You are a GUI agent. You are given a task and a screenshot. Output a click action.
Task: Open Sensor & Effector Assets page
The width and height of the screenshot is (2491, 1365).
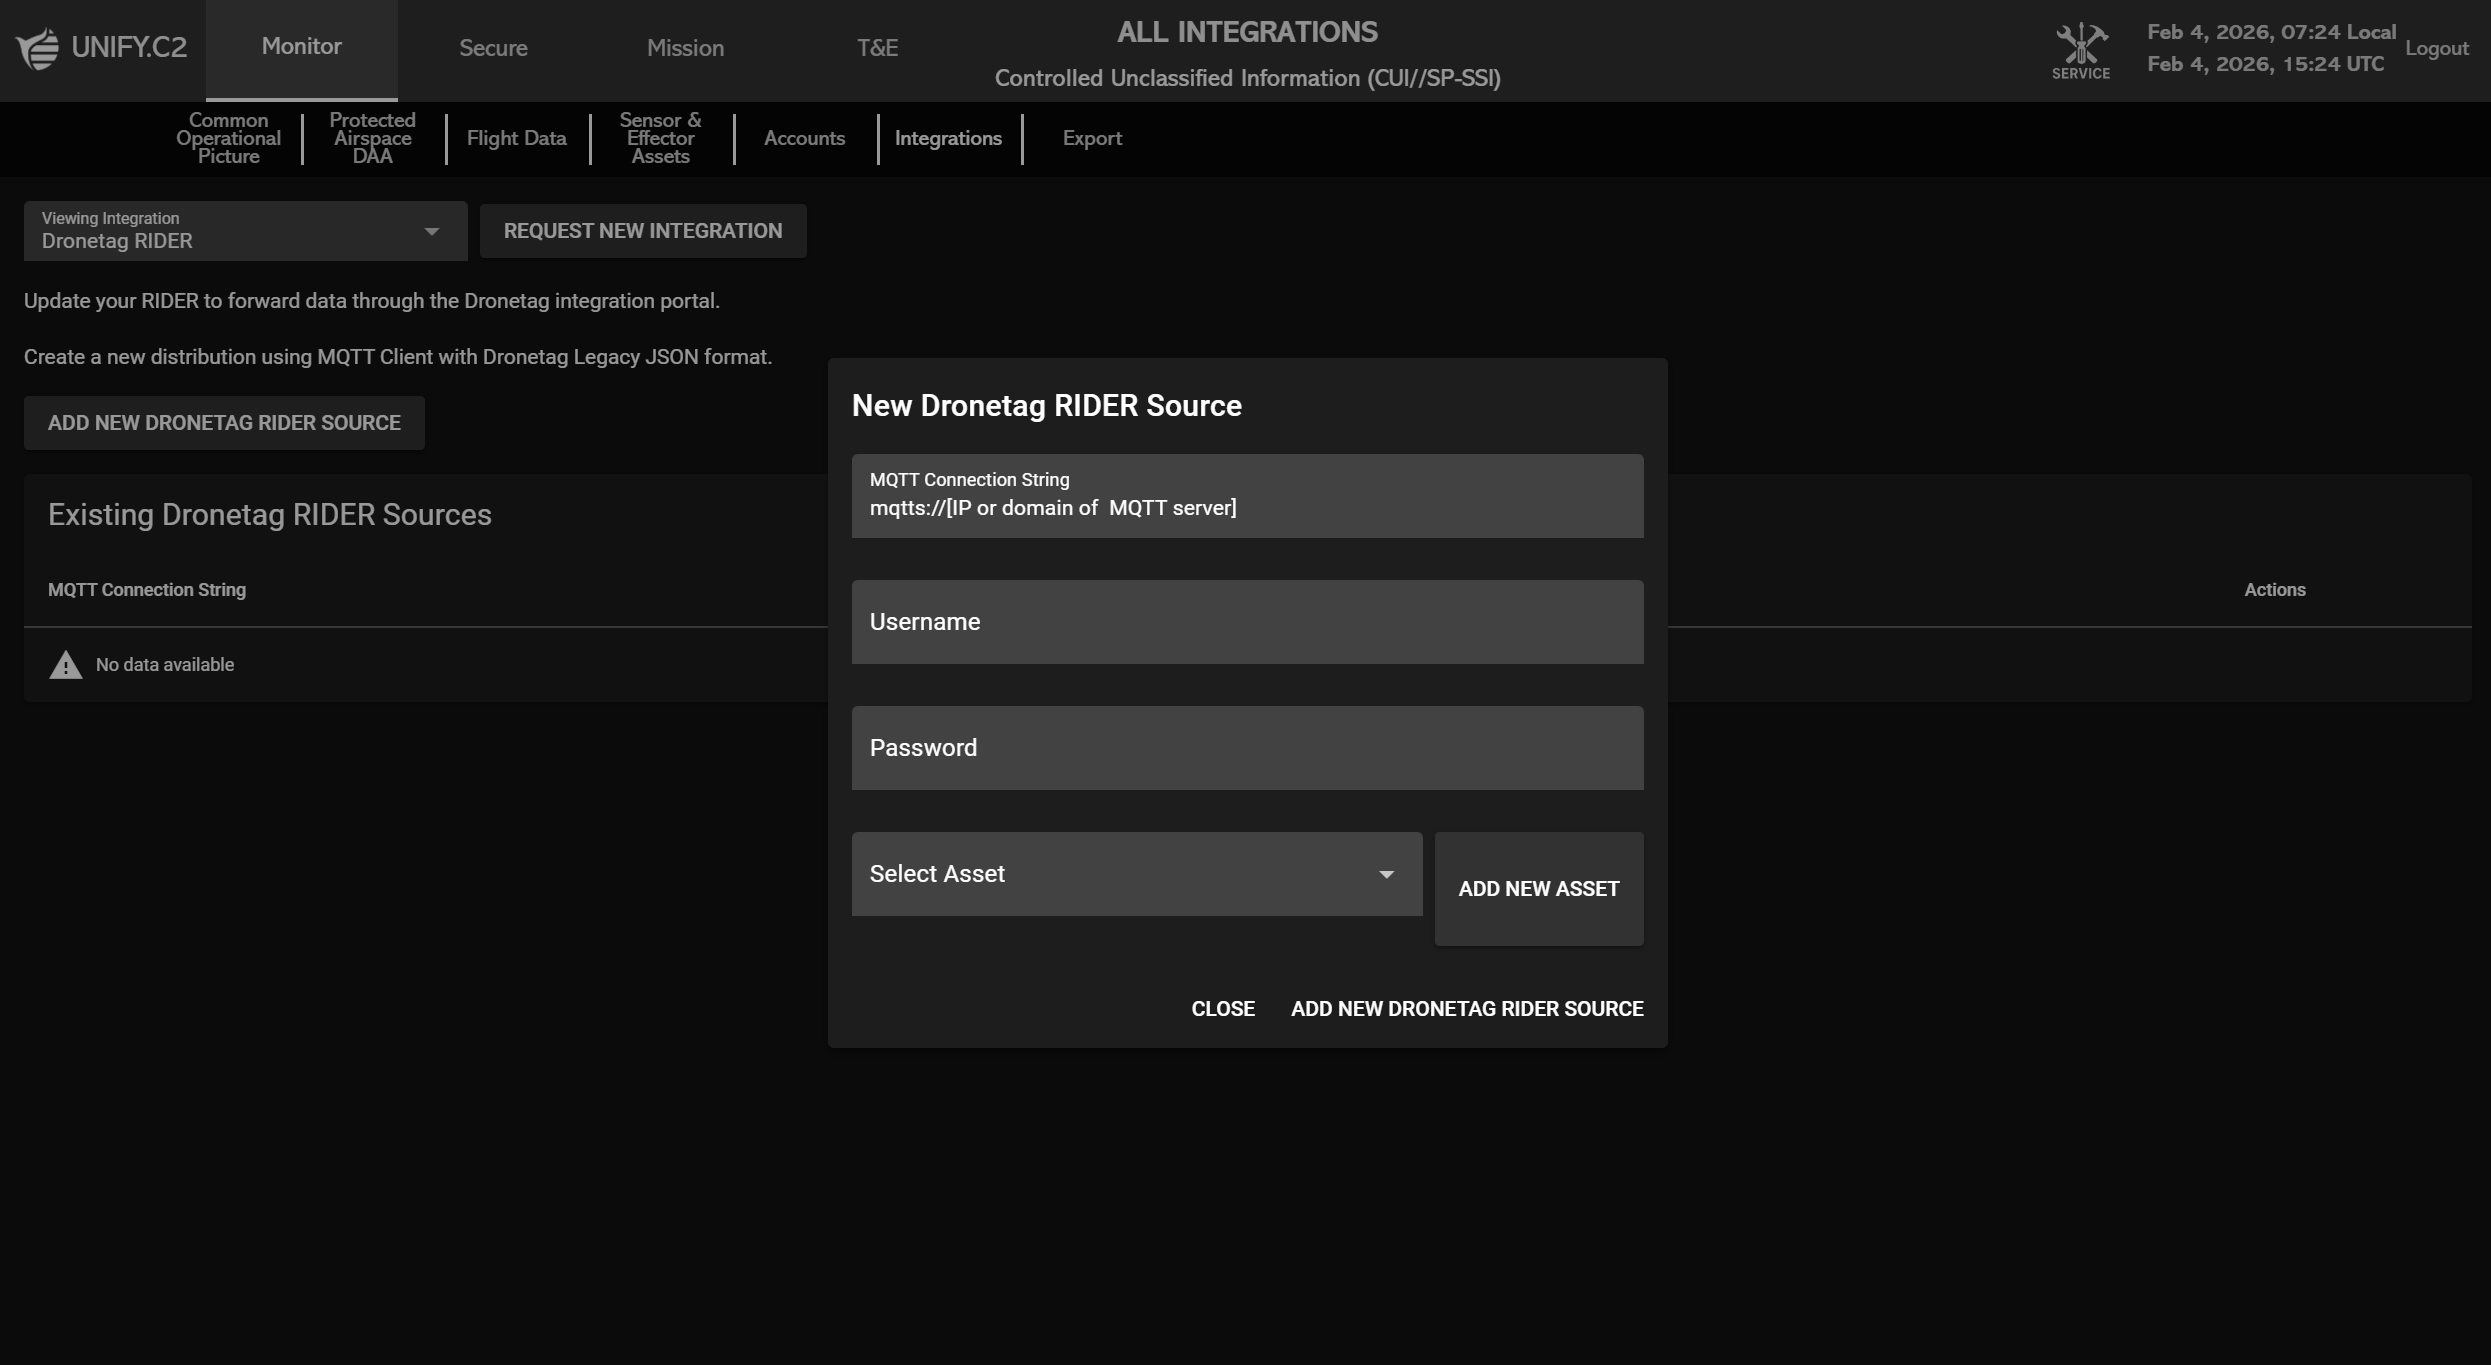pyautogui.click(x=660, y=138)
